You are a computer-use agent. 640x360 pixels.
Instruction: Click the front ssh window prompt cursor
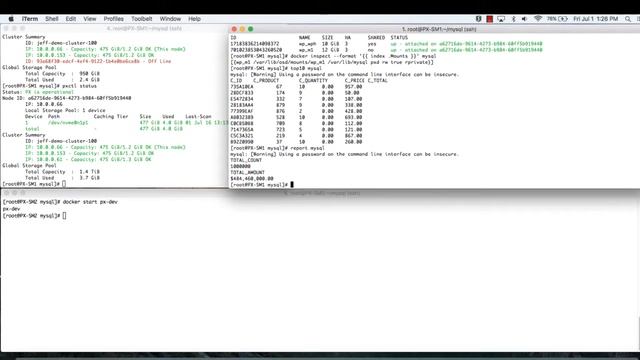coord(292,184)
